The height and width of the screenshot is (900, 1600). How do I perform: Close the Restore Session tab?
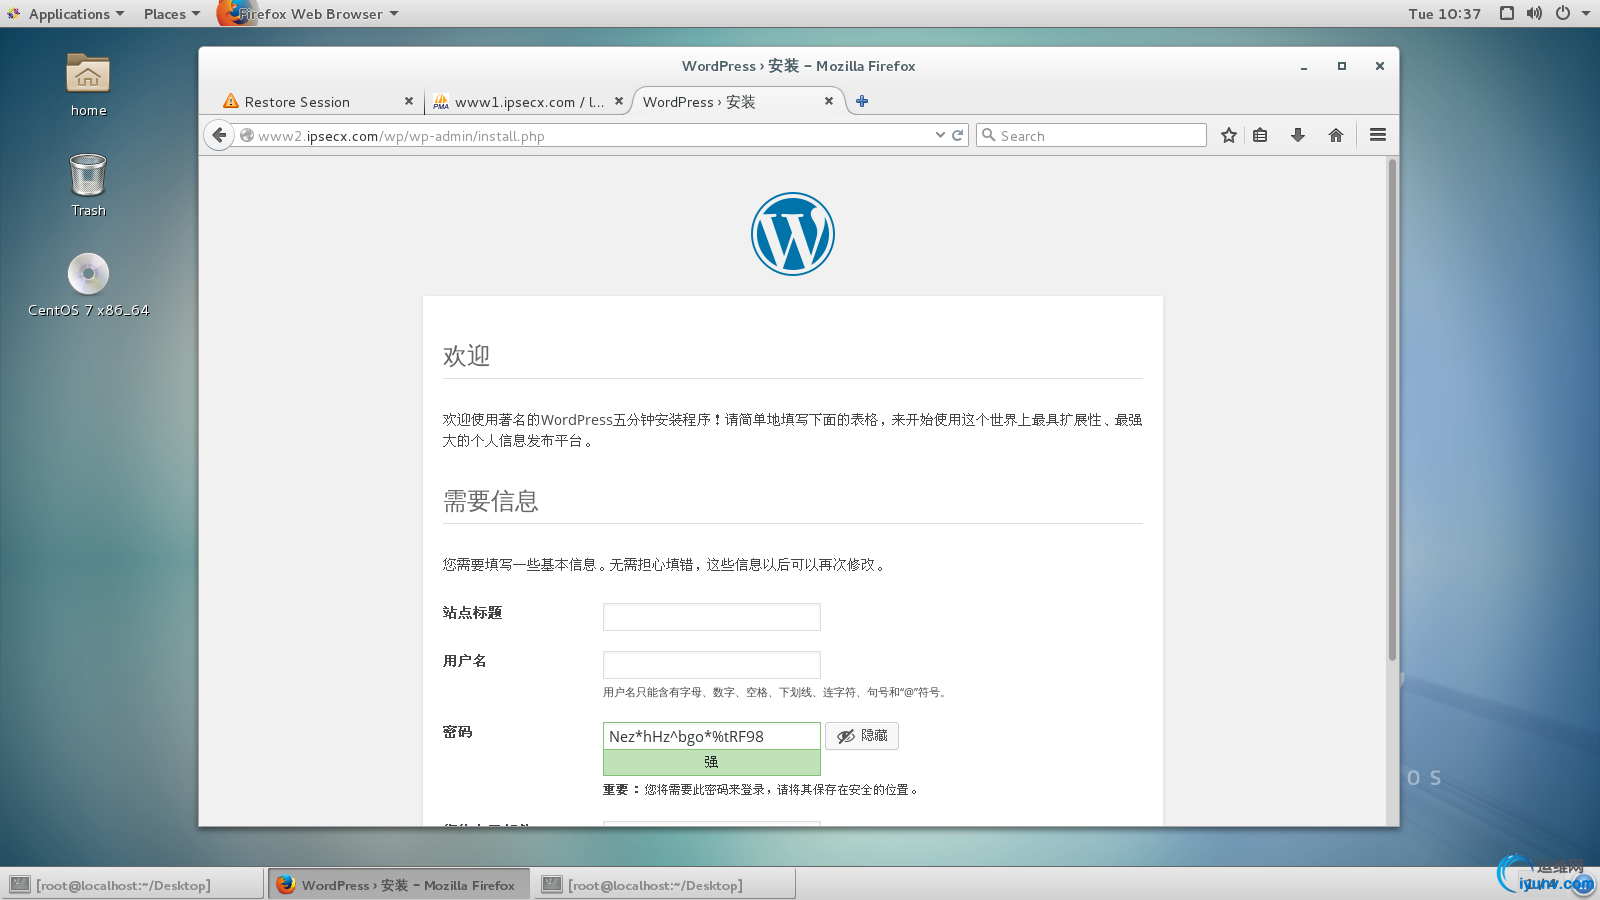pos(408,101)
